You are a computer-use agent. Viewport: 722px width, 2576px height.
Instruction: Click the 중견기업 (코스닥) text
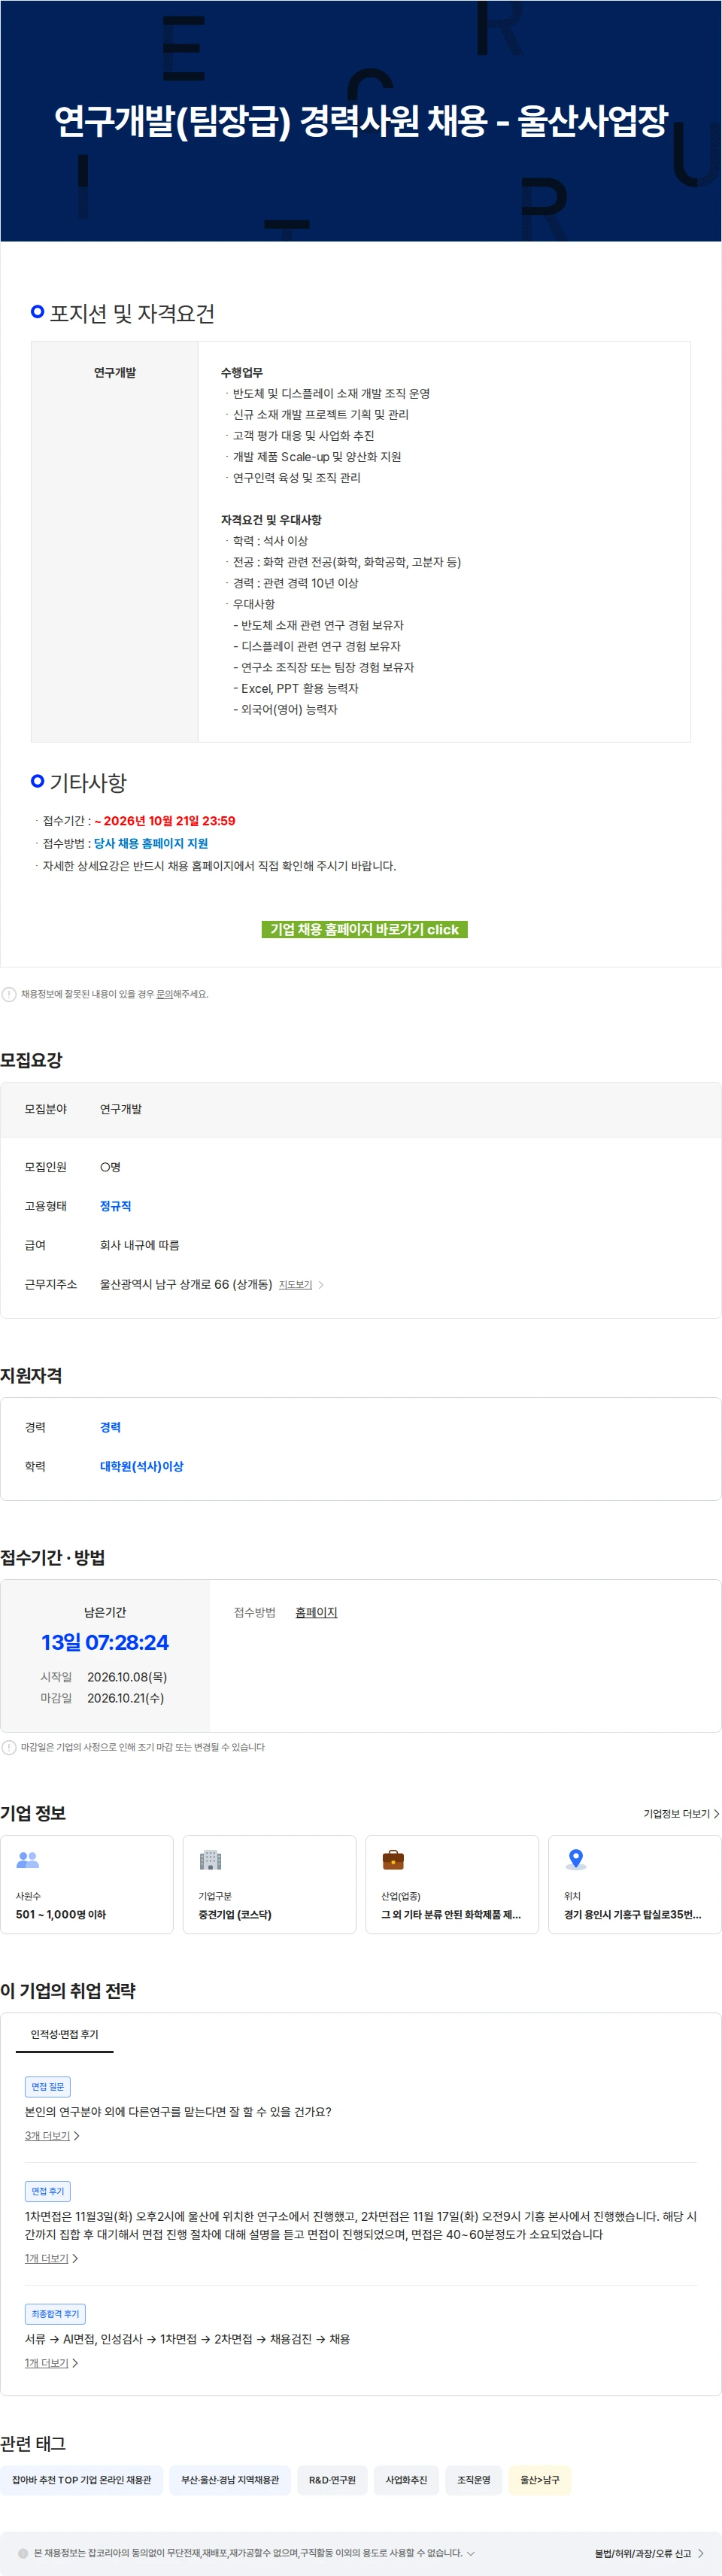pyautogui.click(x=235, y=1914)
